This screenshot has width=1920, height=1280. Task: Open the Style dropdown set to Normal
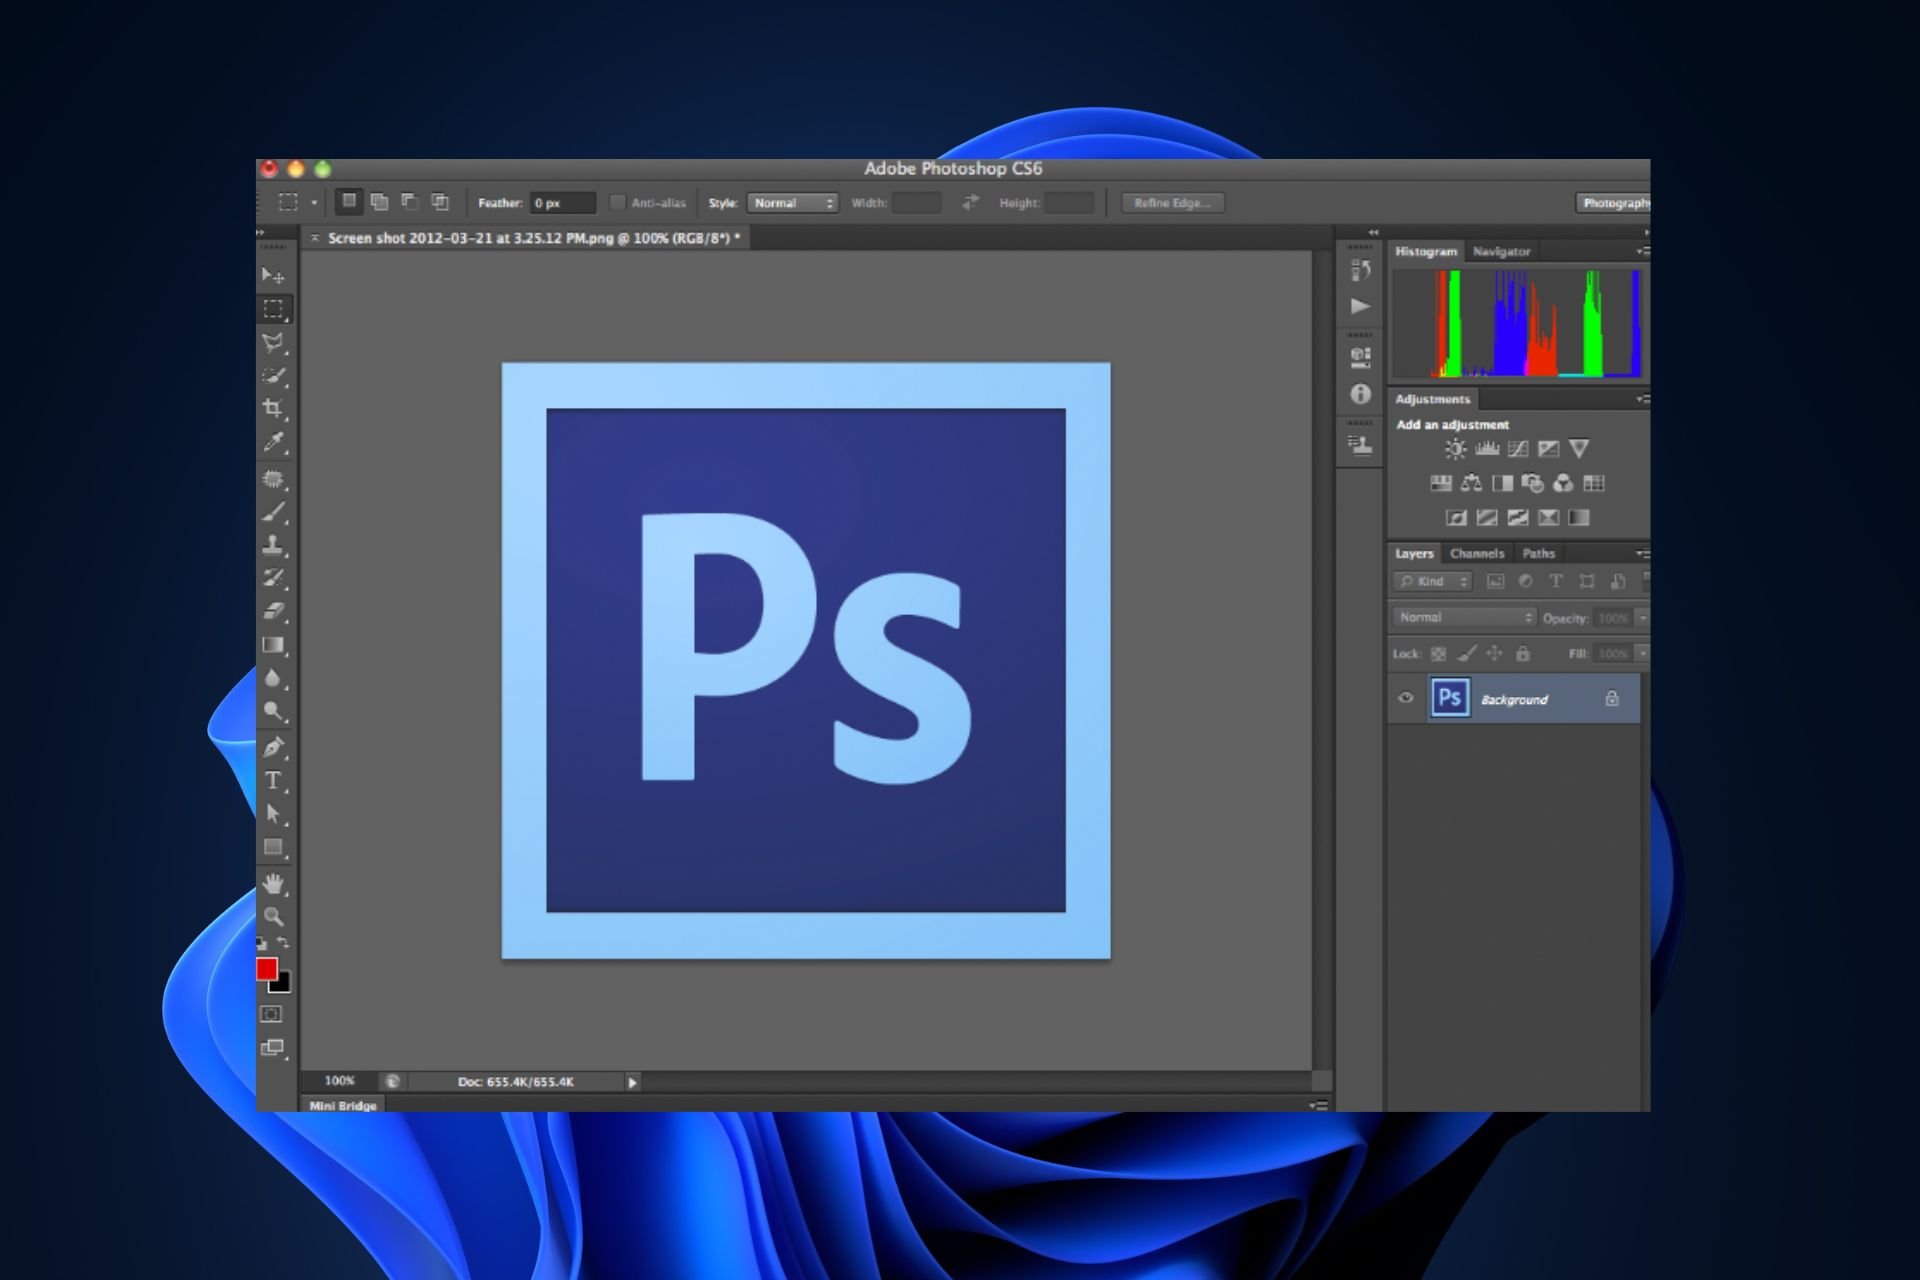coord(792,203)
